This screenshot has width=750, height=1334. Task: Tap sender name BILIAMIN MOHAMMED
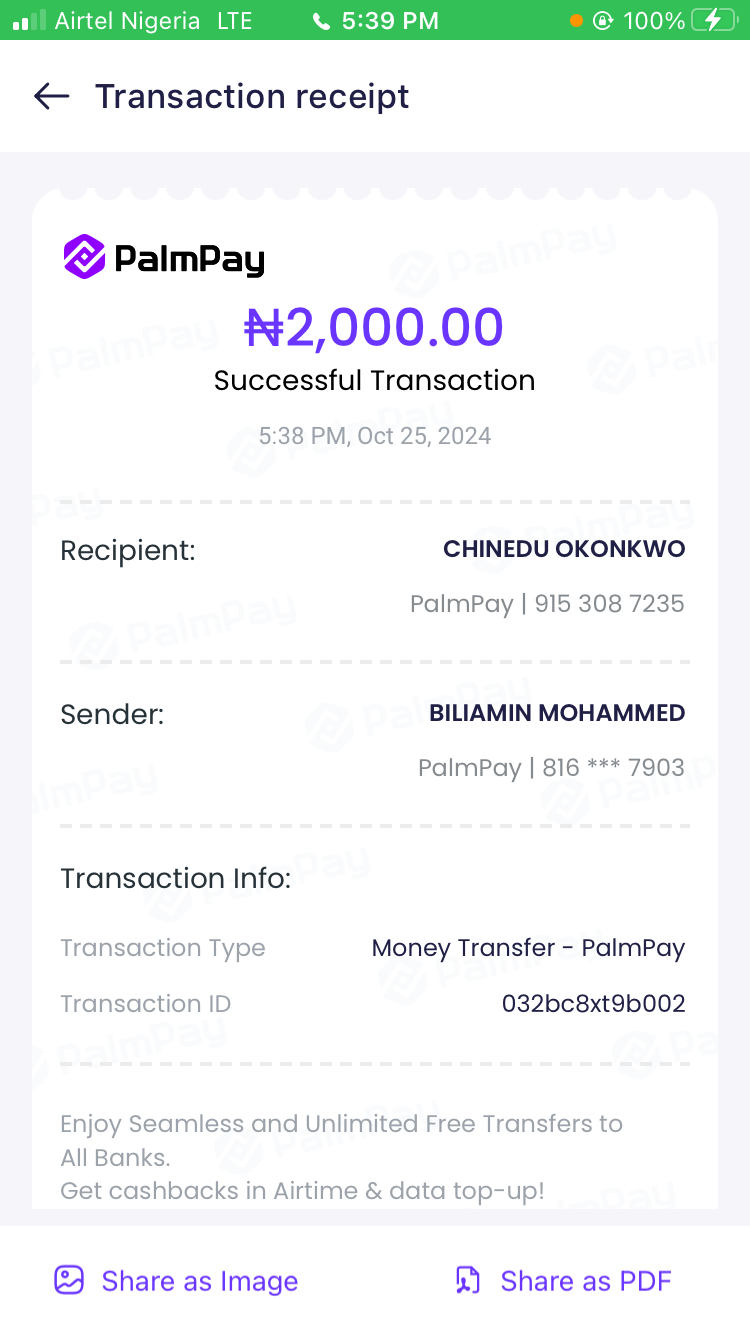557,713
